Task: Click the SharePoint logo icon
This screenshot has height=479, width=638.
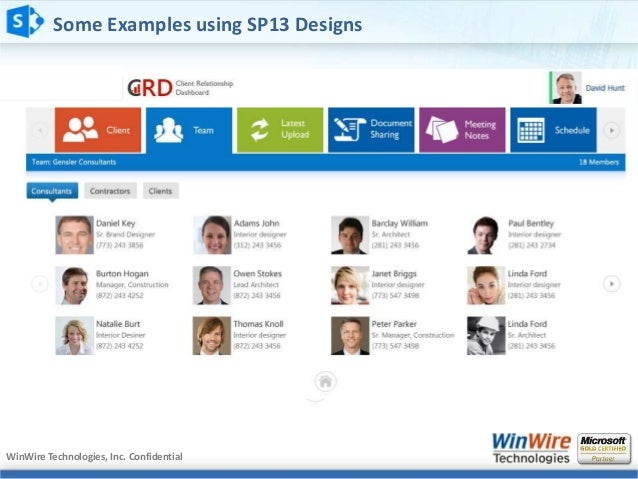Action: coord(25,21)
